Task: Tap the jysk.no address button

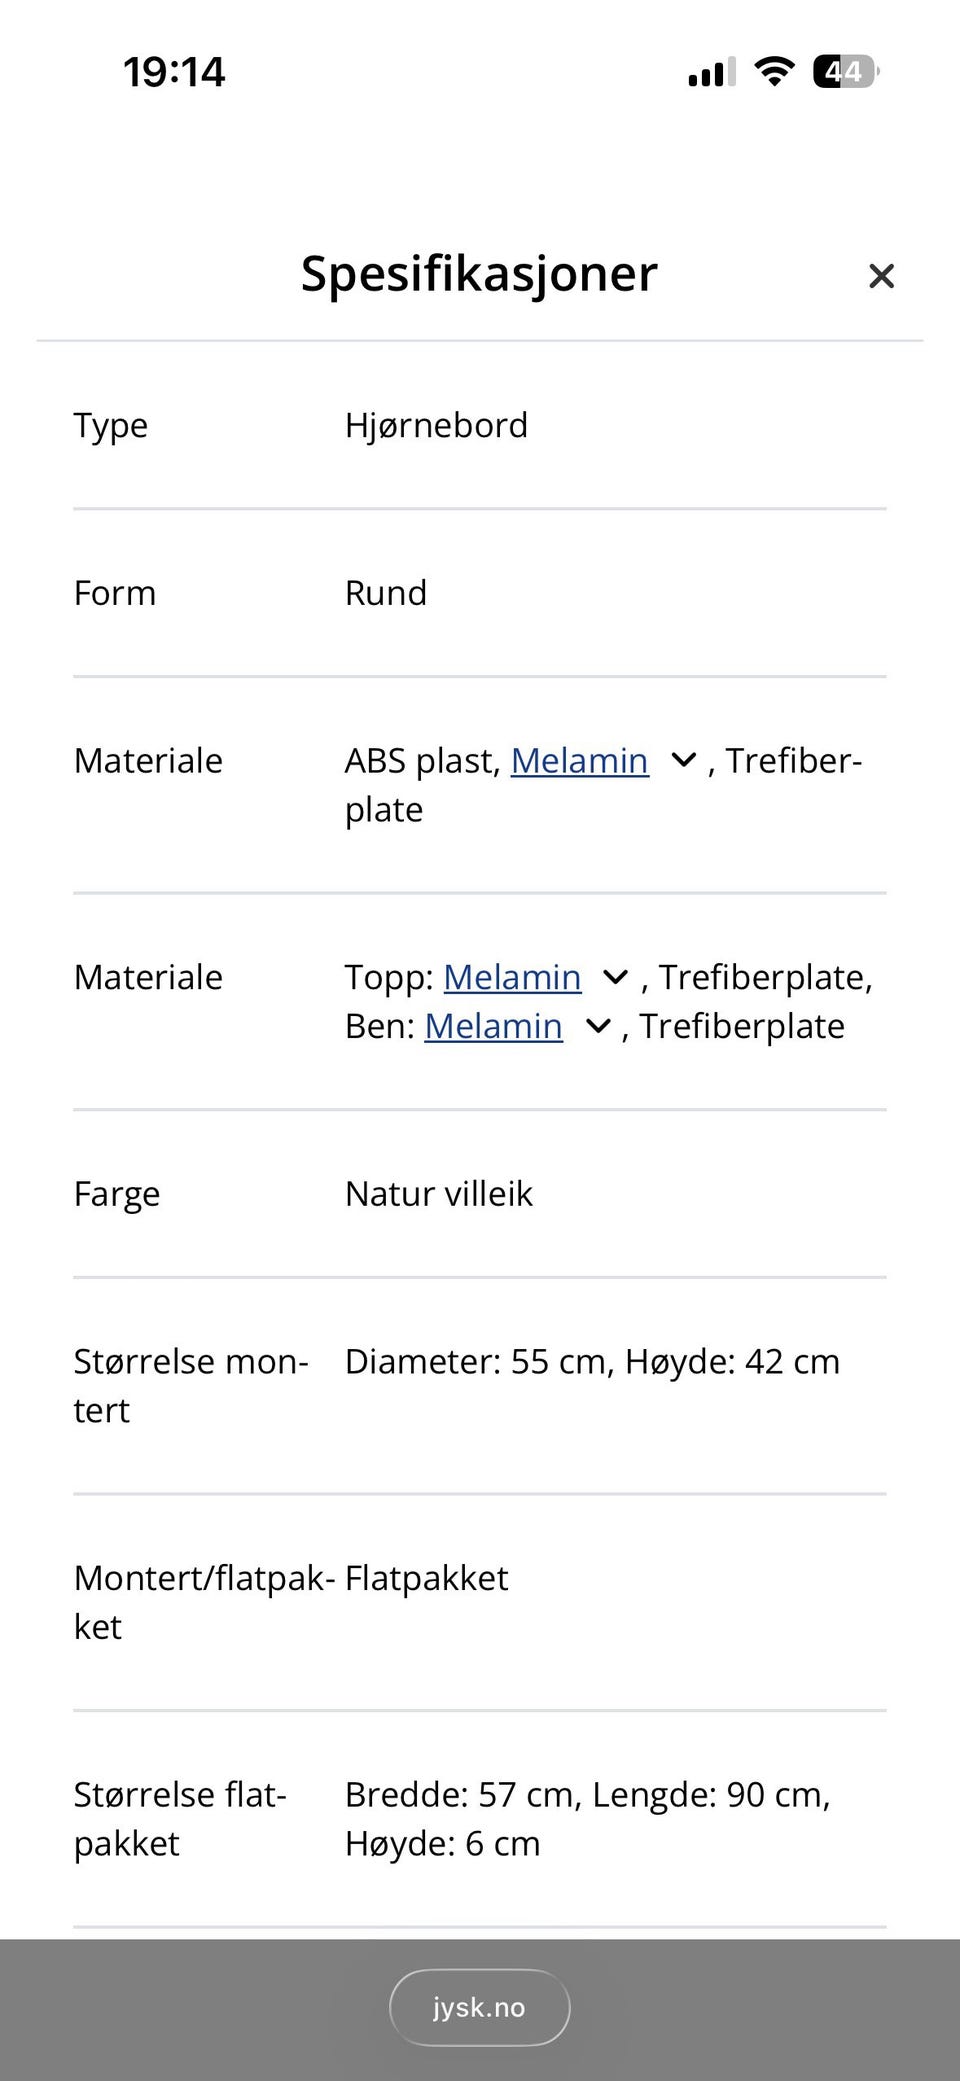Action: (479, 2007)
